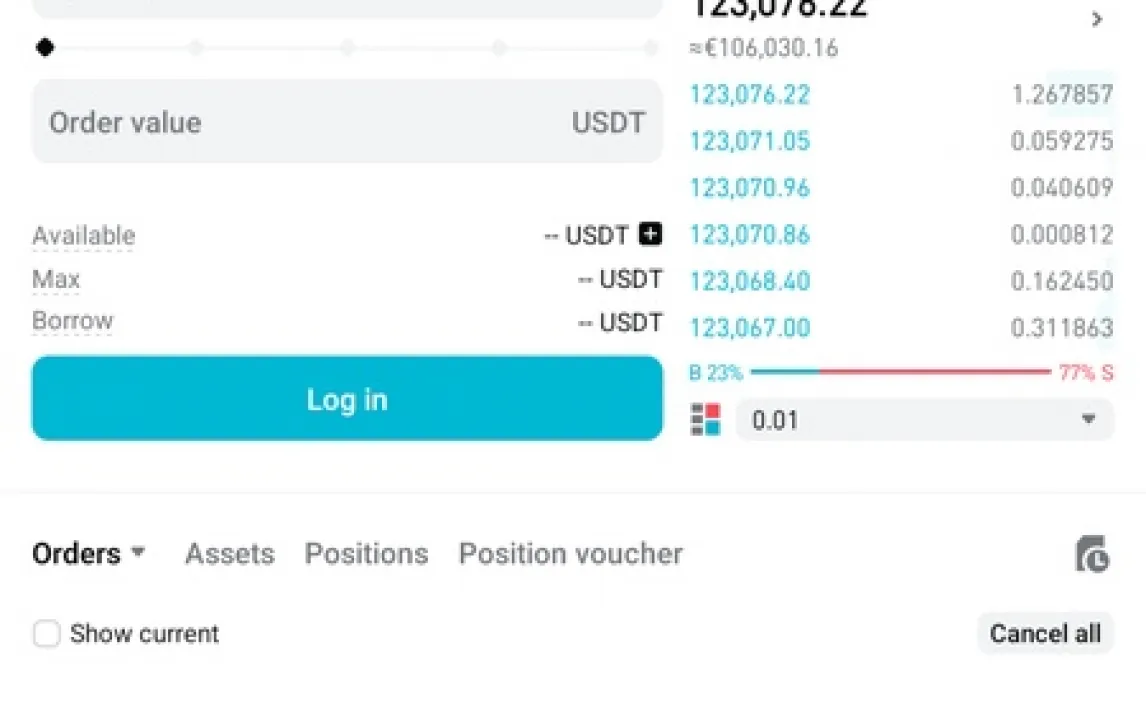The width and height of the screenshot is (1146, 716).
Task: Expand the Orders dropdown arrow
Action: tap(137, 552)
